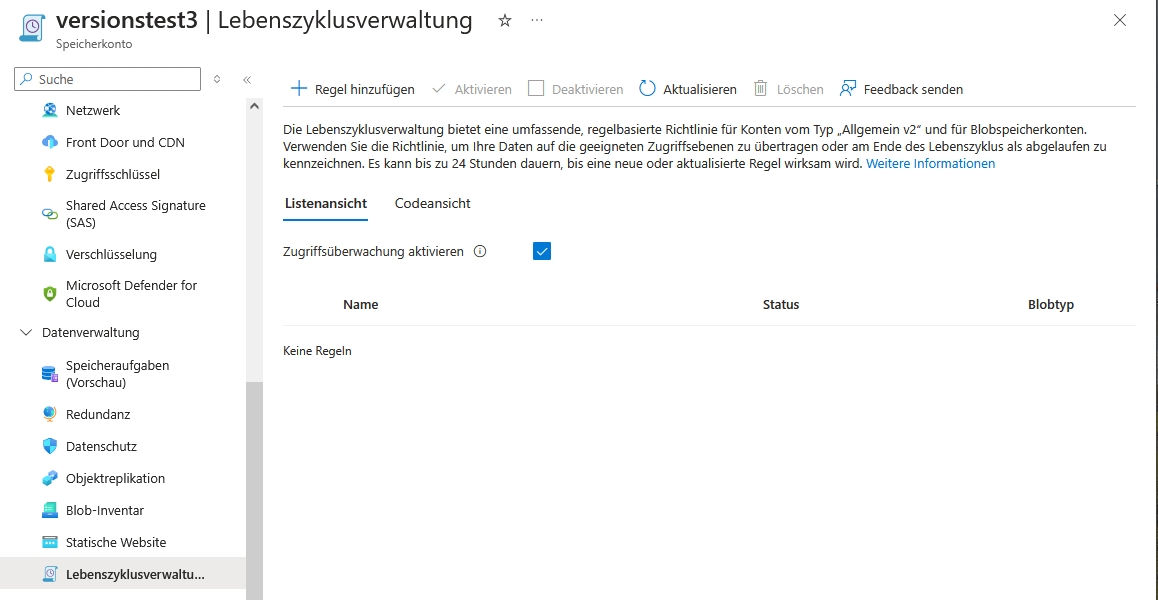Switch to the Codeansicht tab
The image size is (1158, 600).
[x=432, y=203]
